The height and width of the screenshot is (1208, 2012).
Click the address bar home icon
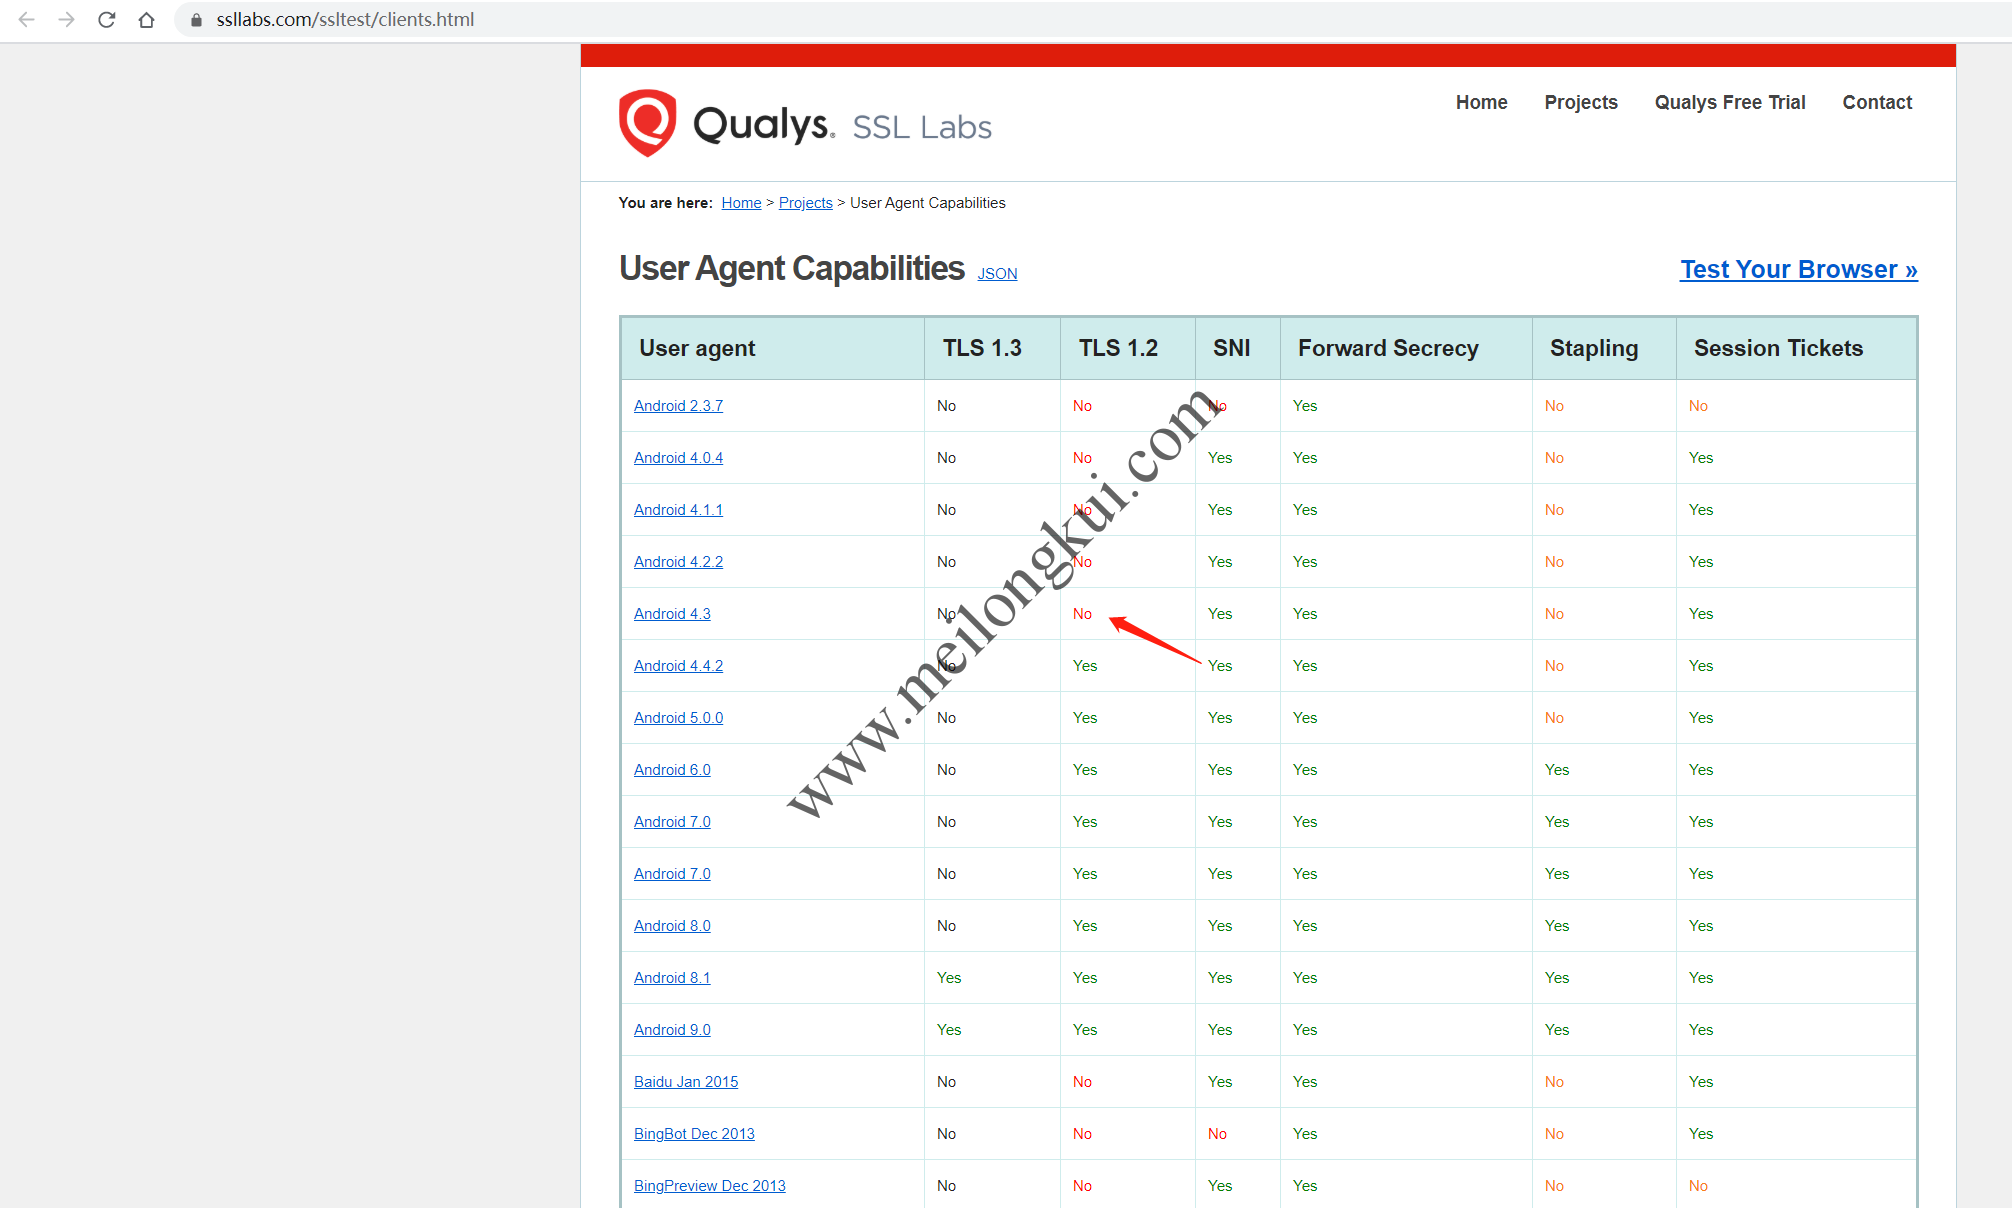[147, 20]
